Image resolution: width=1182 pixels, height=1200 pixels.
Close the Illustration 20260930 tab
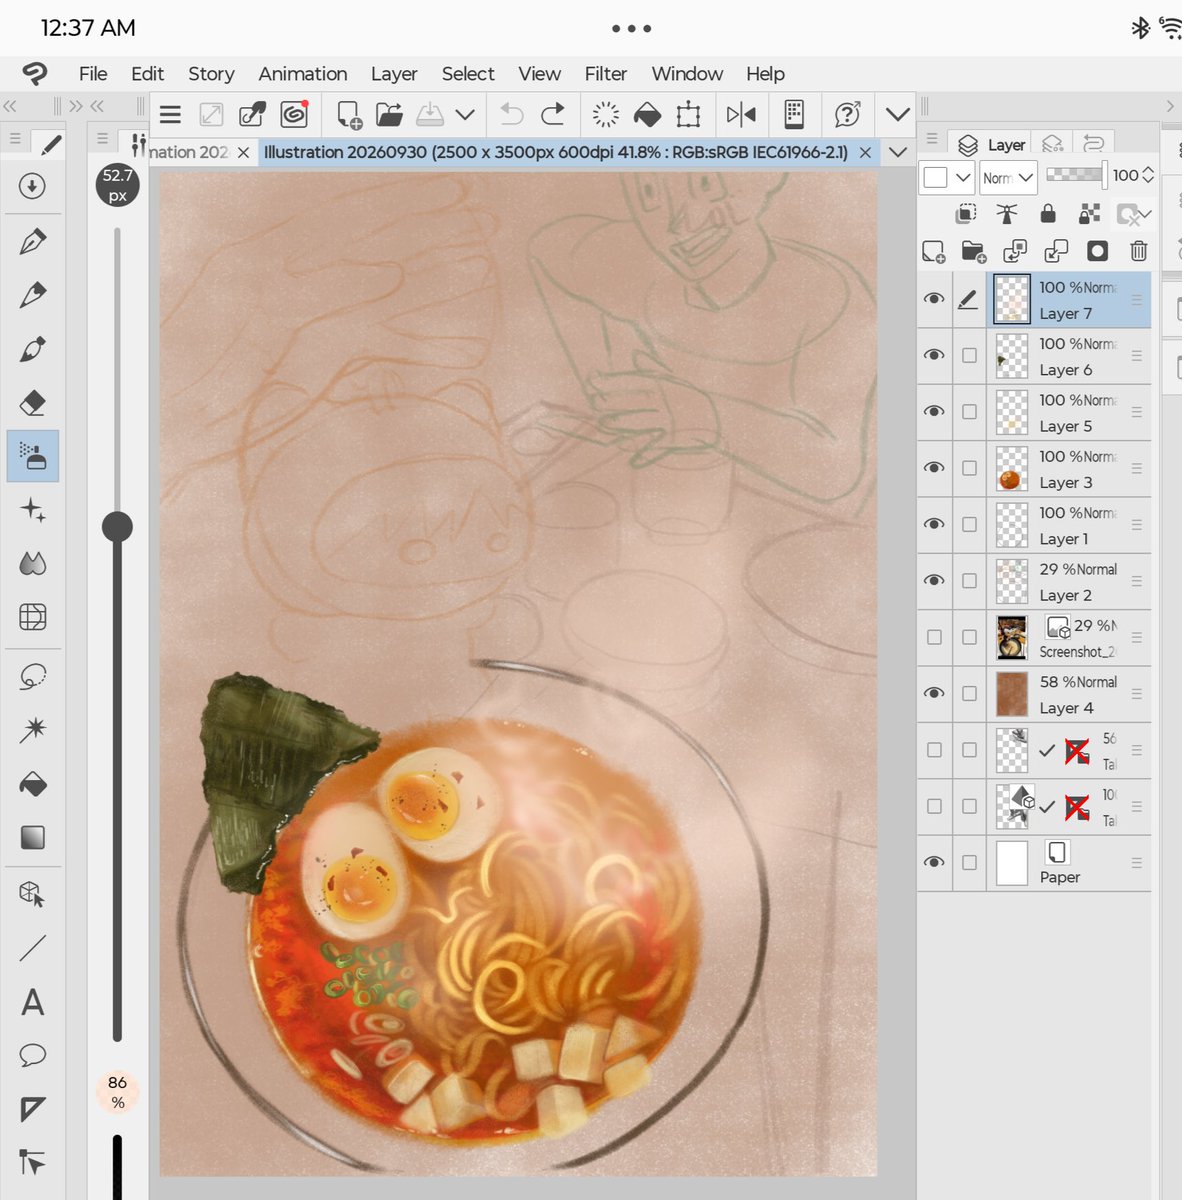[x=865, y=152]
